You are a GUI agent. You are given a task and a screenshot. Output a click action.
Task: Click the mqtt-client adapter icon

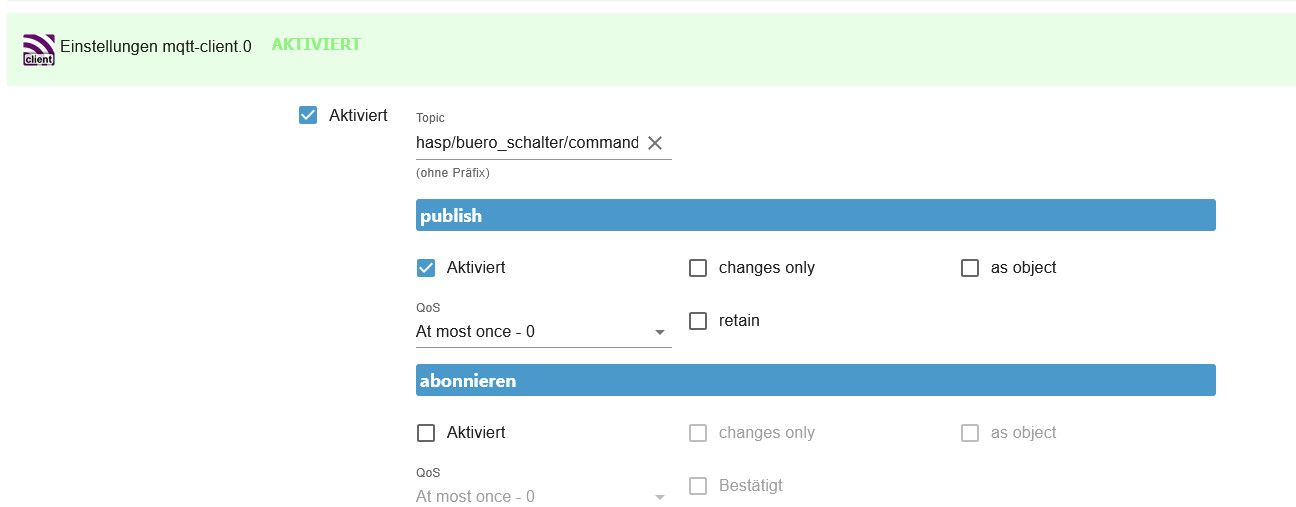click(x=39, y=48)
